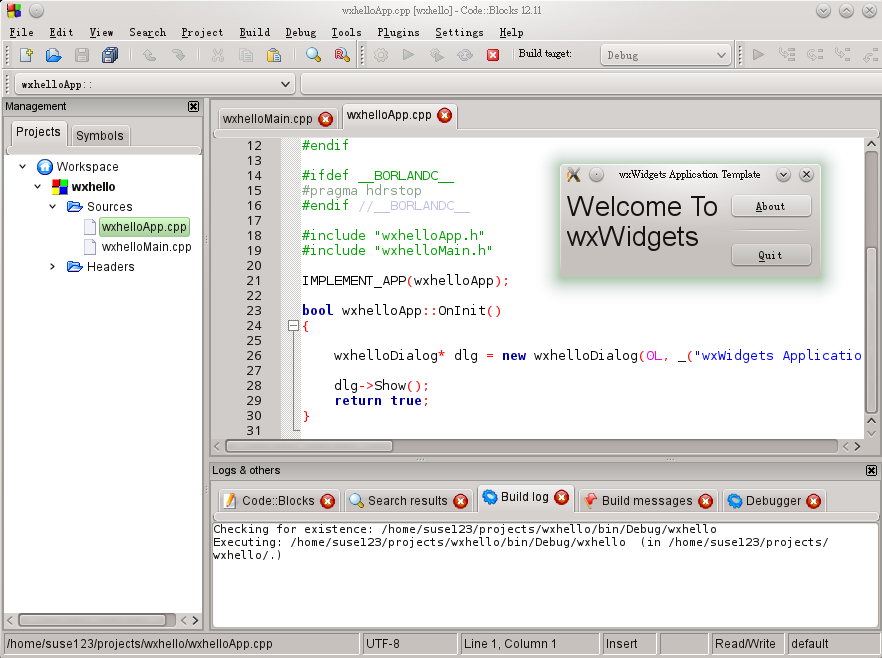Screen dimensions: 882x658
Task: Click the Edit menu
Action: pyautogui.click(x=61, y=33)
